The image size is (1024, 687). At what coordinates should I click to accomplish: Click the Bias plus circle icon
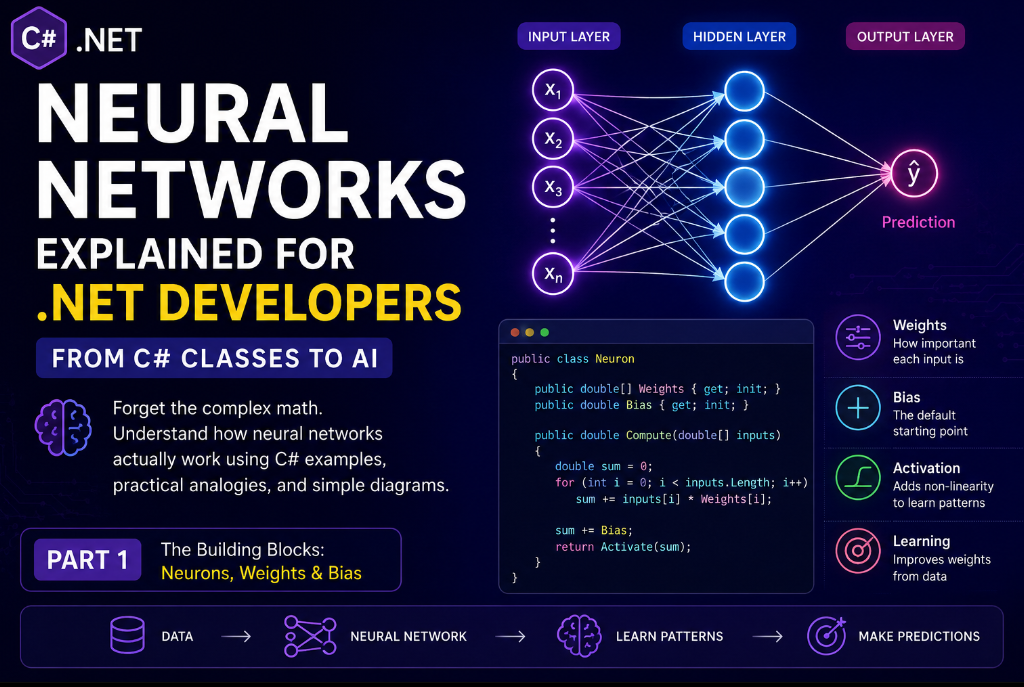point(857,407)
